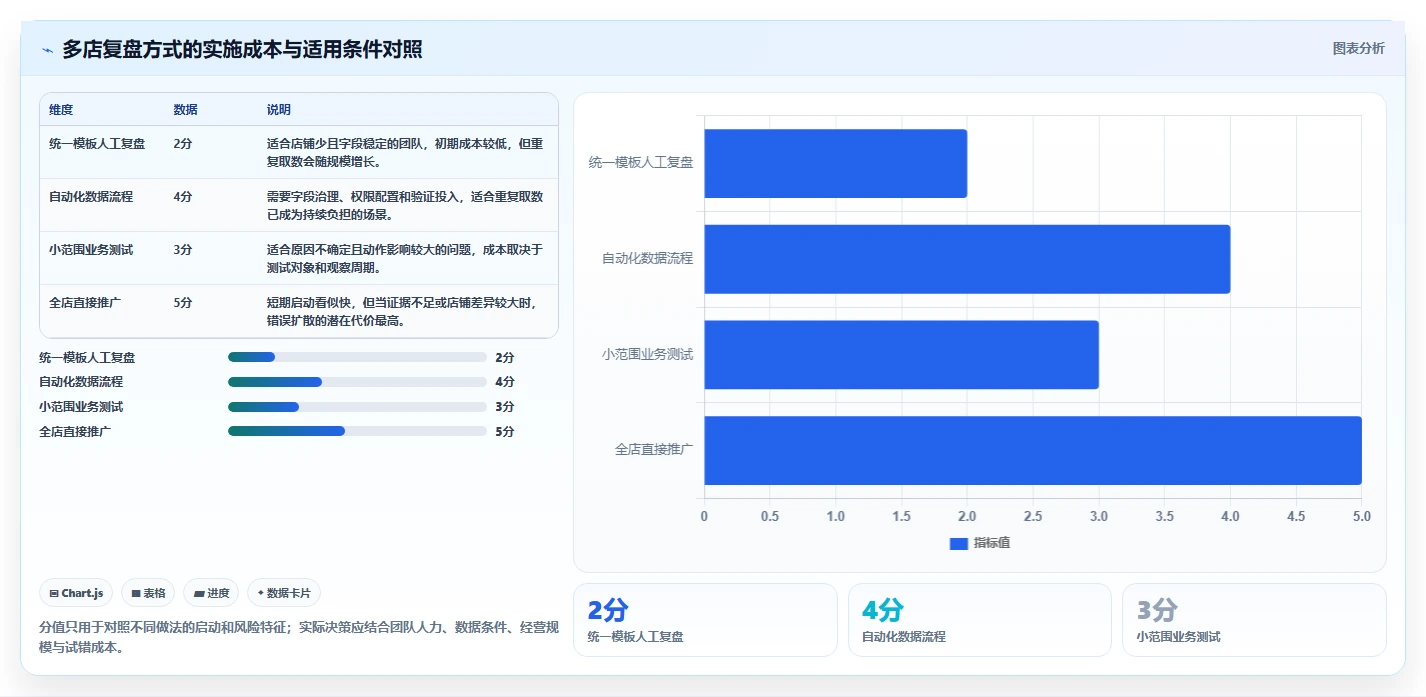Click the 小范围业务测试 chart axis label
Image resolution: width=1426 pixels, height=697 pixels.
648,354
